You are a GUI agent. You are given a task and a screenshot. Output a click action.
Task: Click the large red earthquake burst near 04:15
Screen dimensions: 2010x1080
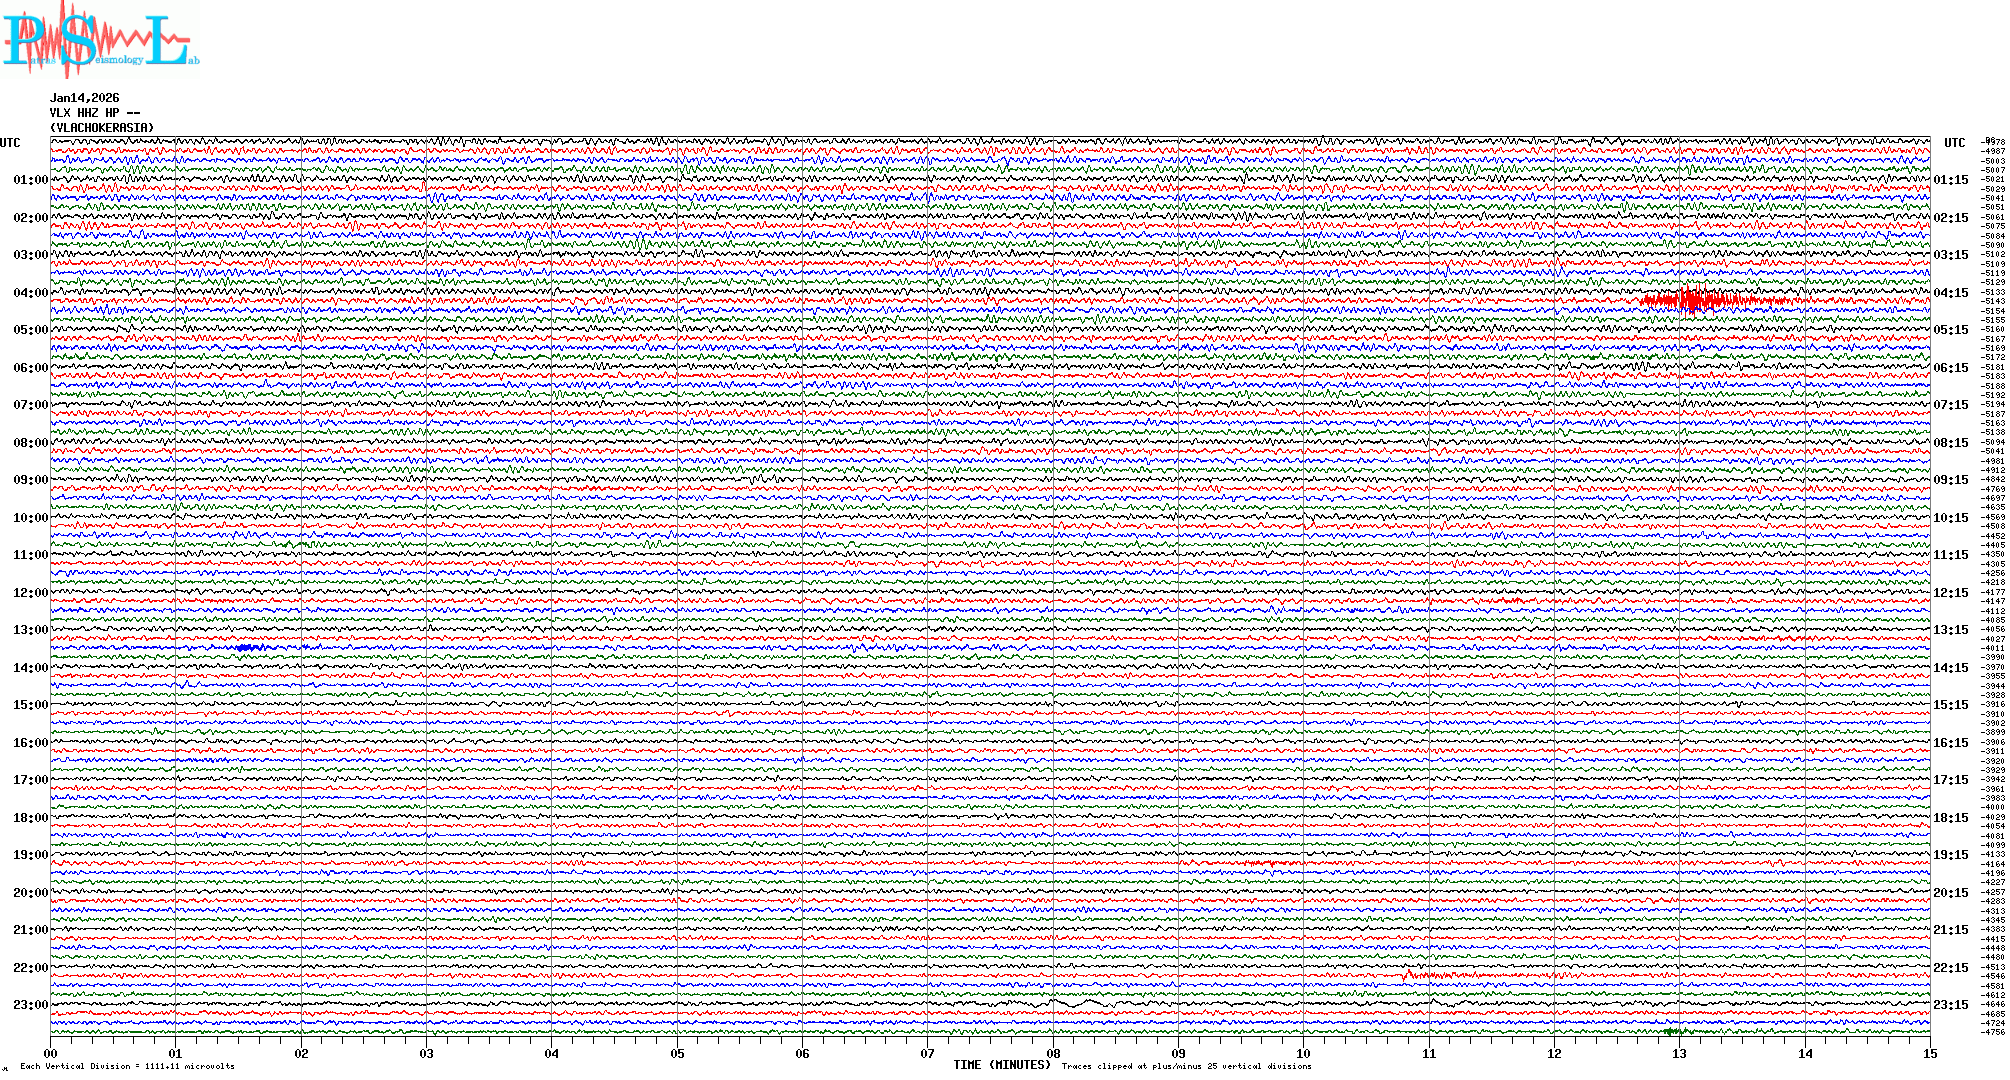click(x=1692, y=300)
